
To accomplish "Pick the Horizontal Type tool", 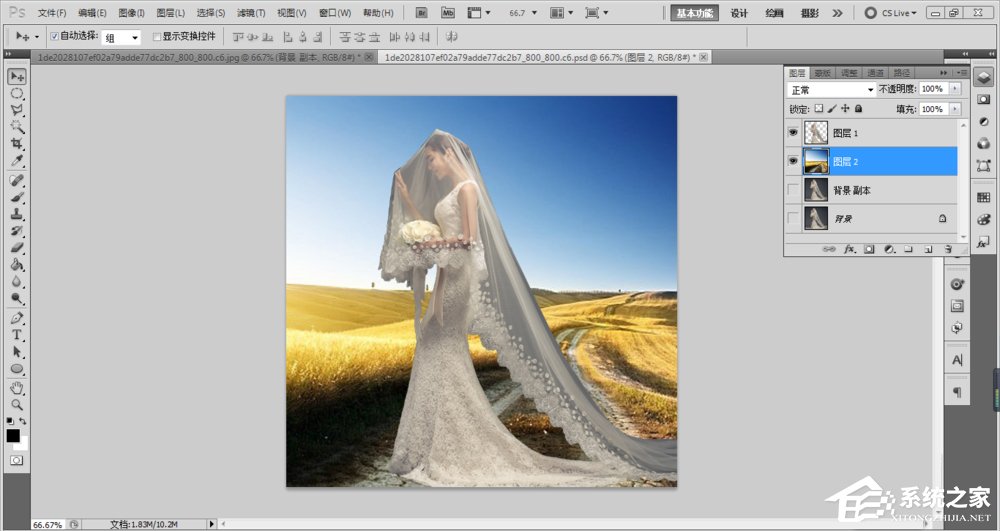I will tap(17, 335).
